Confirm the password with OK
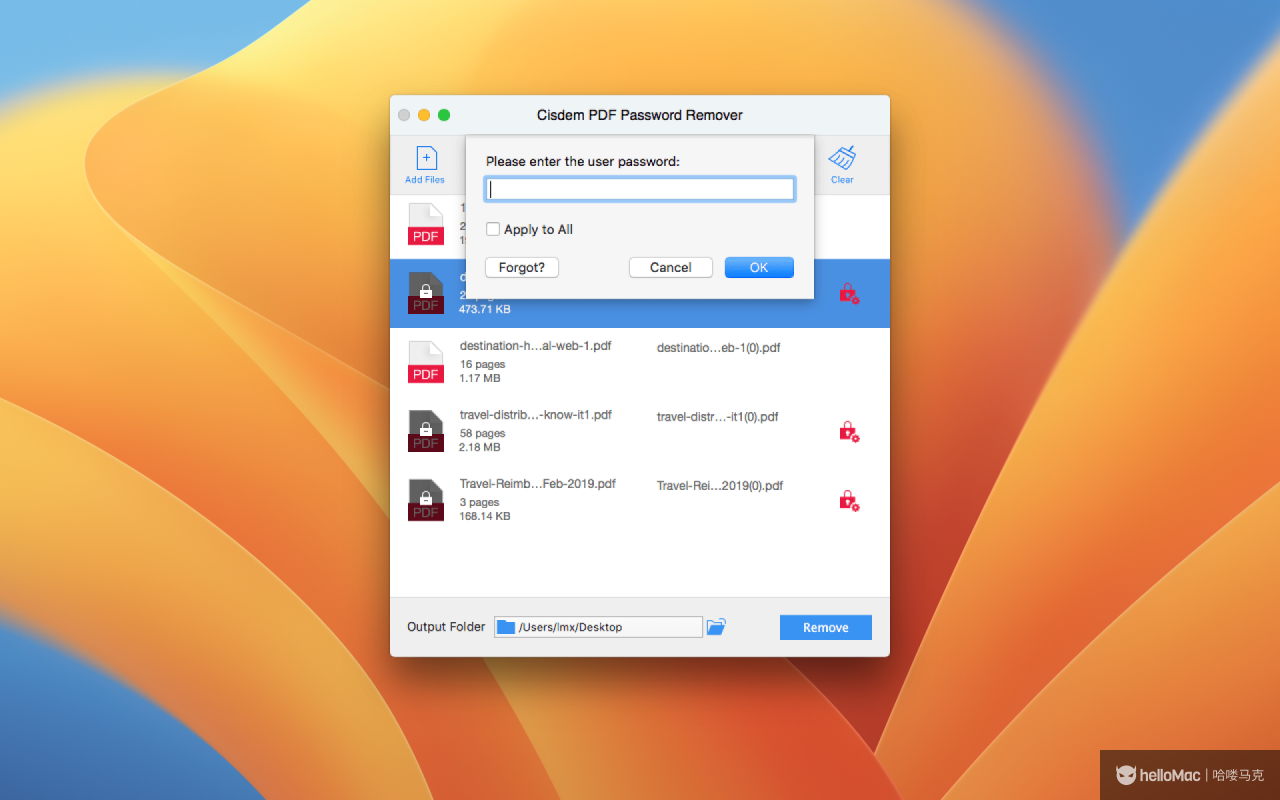 coord(759,267)
